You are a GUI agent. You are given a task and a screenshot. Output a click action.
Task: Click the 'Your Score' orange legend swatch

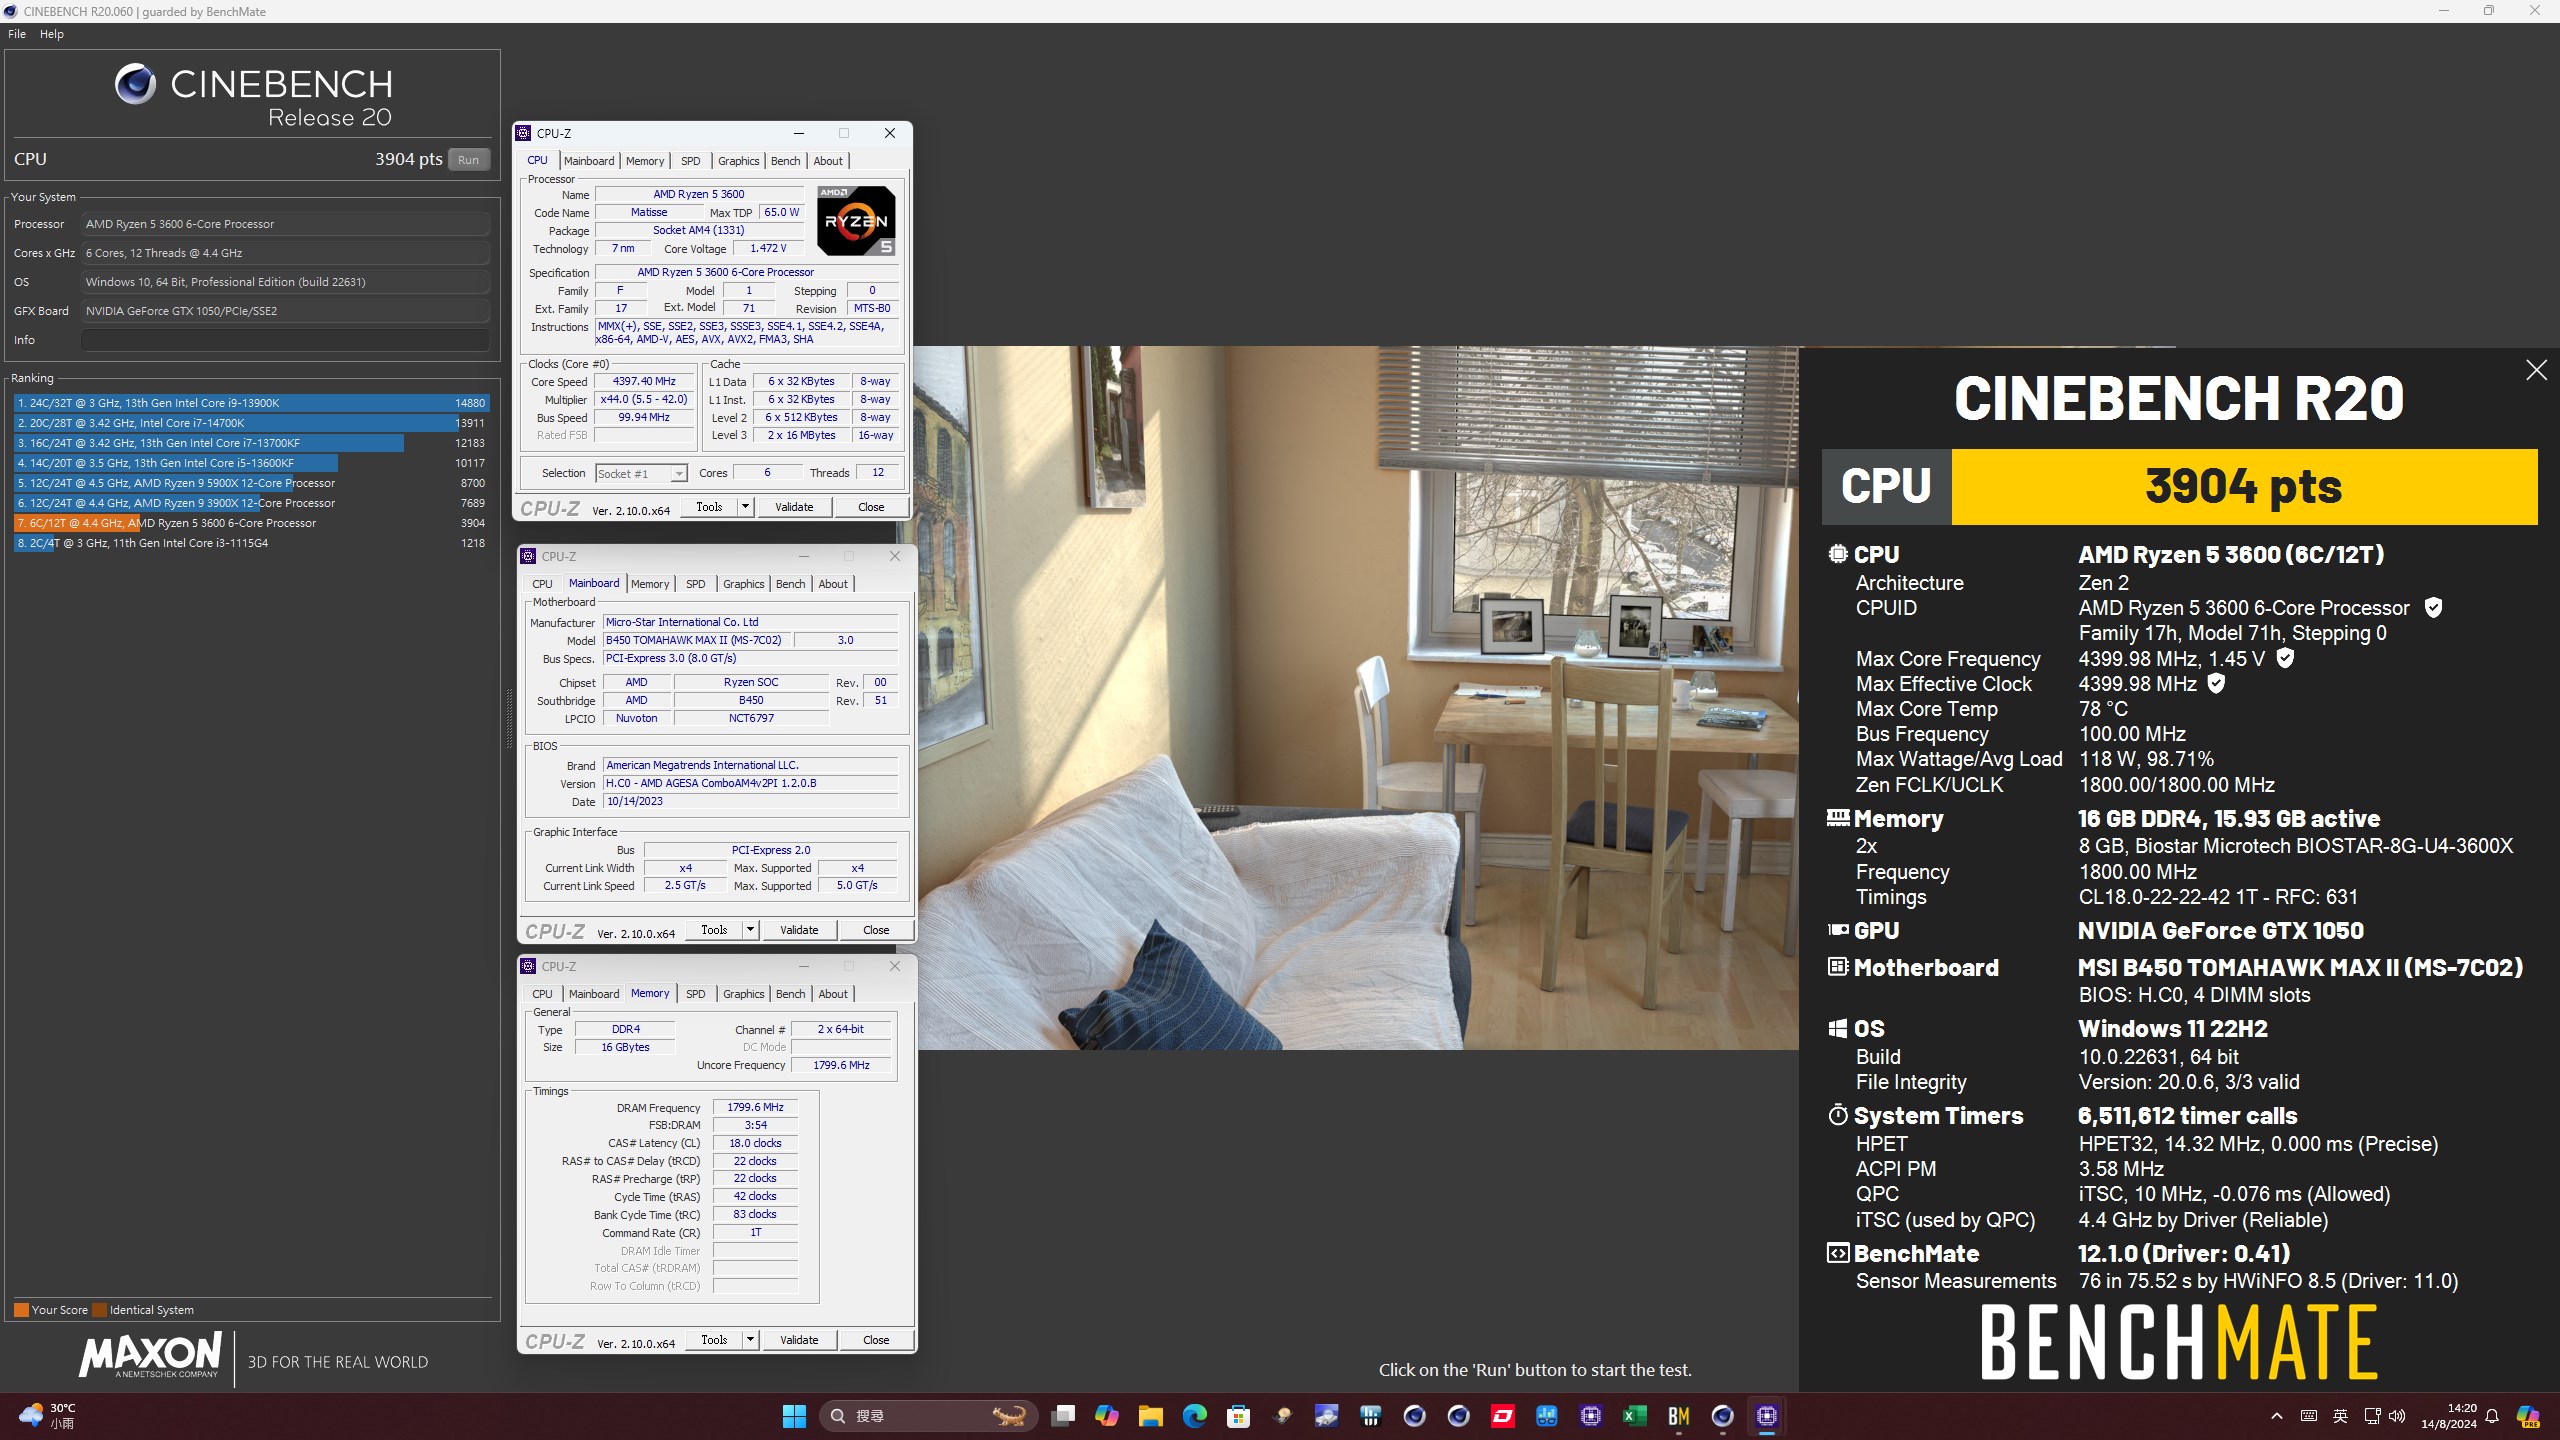21,1310
